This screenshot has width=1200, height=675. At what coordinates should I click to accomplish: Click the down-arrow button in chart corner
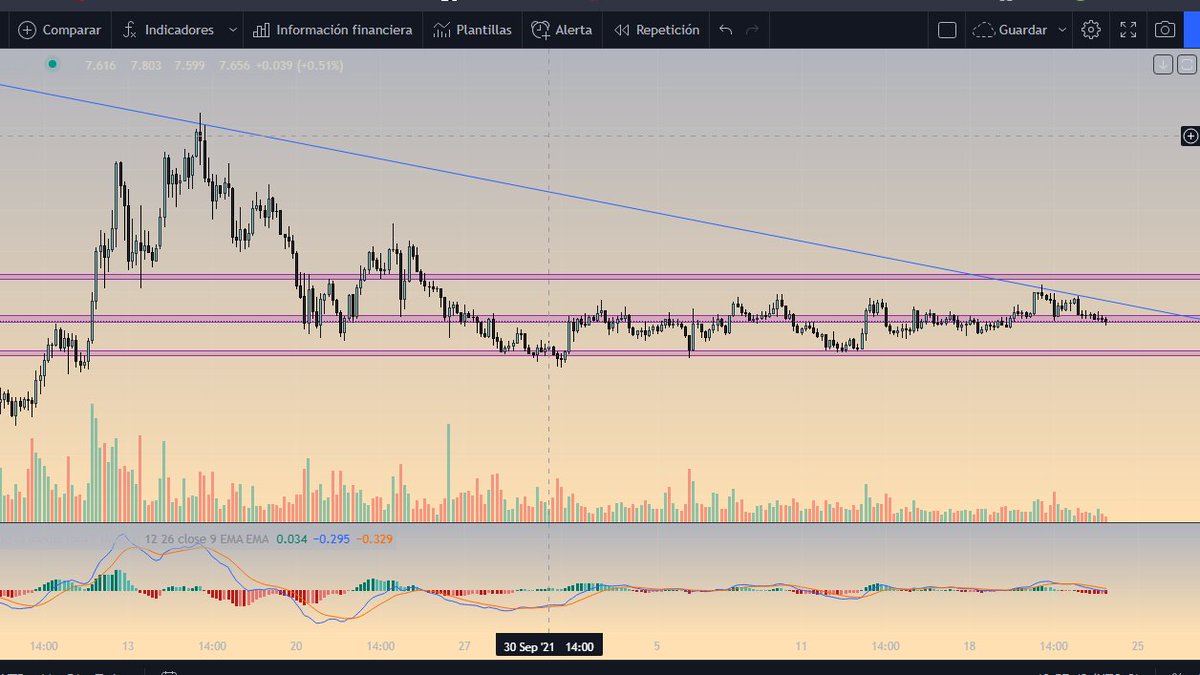1163,65
